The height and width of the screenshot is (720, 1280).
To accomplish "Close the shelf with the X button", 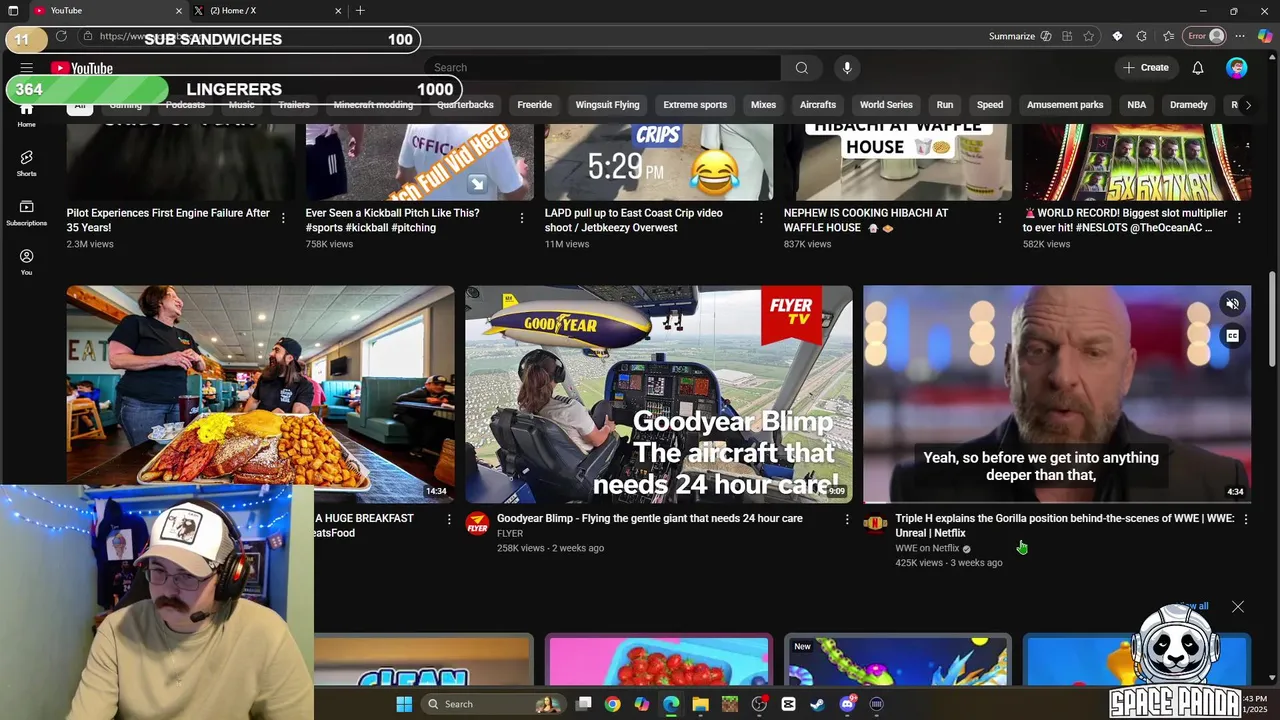I will click(x=1238, y=607).
